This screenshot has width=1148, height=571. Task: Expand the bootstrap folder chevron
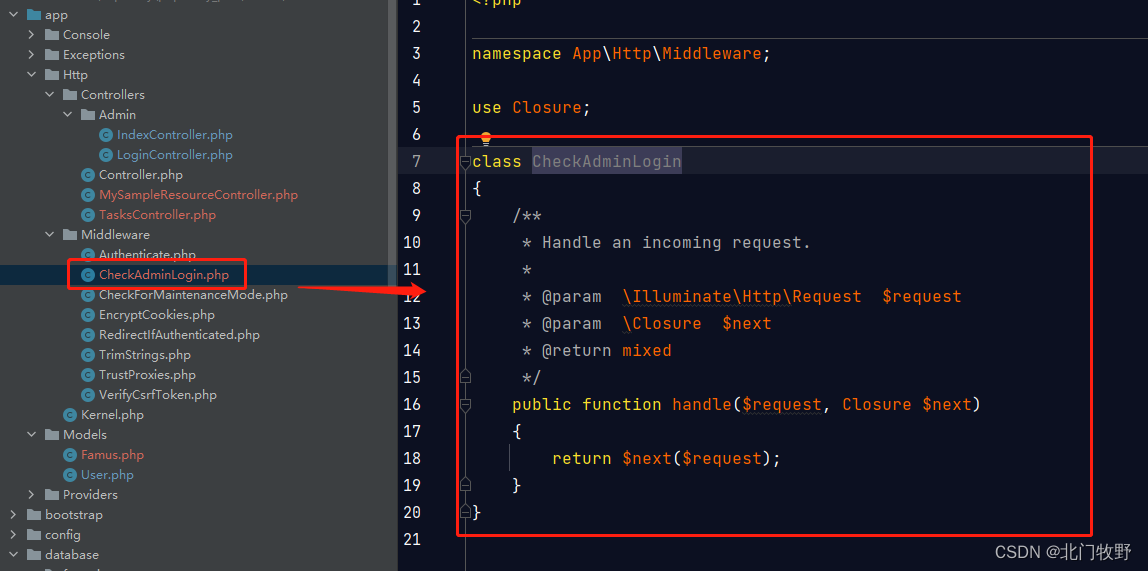click(13, 515)
